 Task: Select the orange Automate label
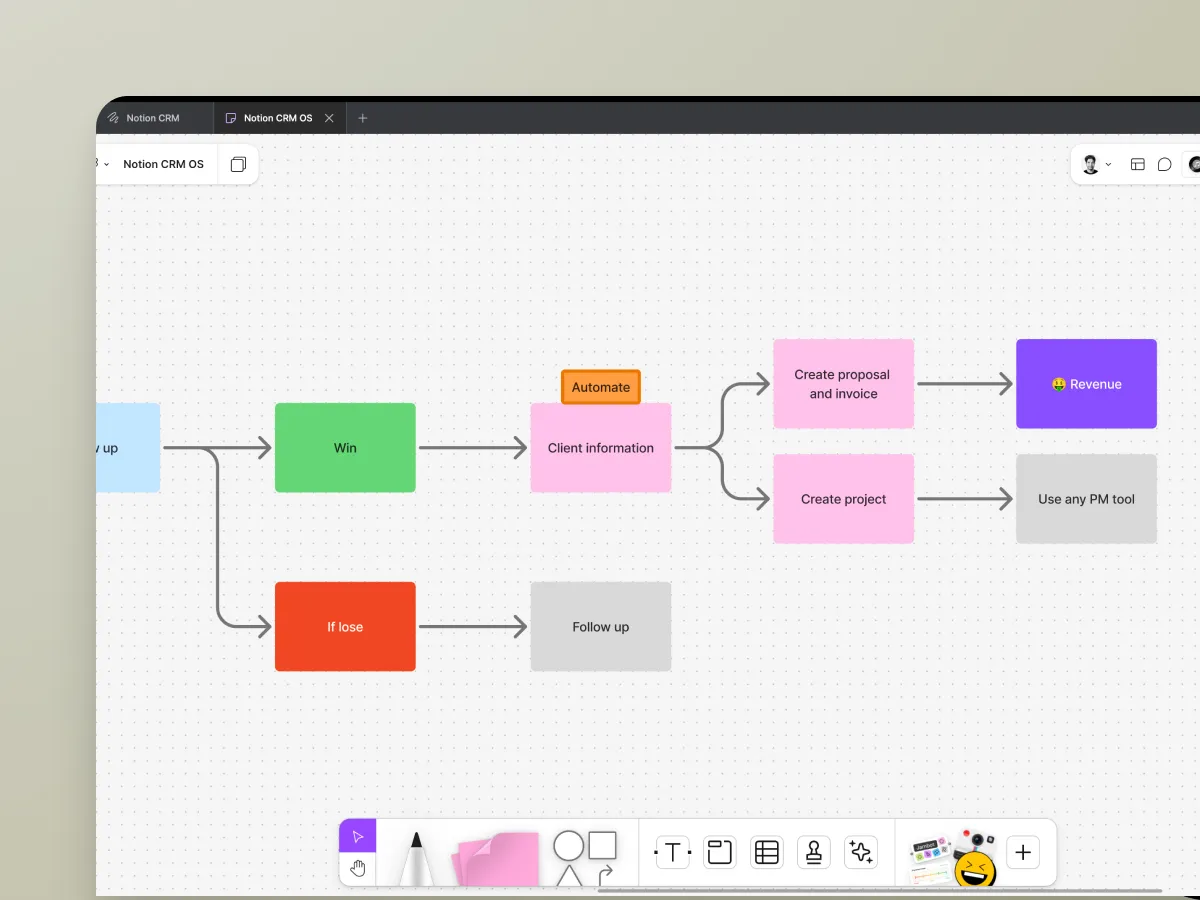(x=601, y=387)
